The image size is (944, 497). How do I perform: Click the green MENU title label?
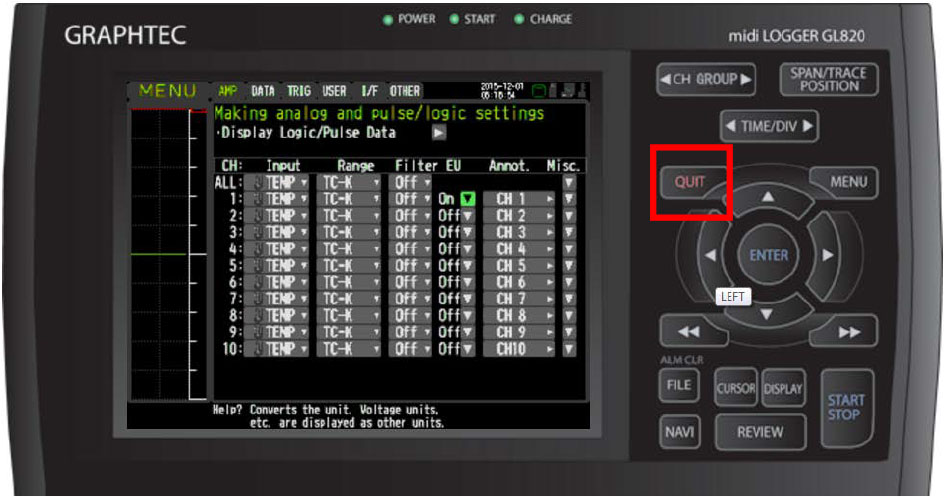[x=167, y=91]
